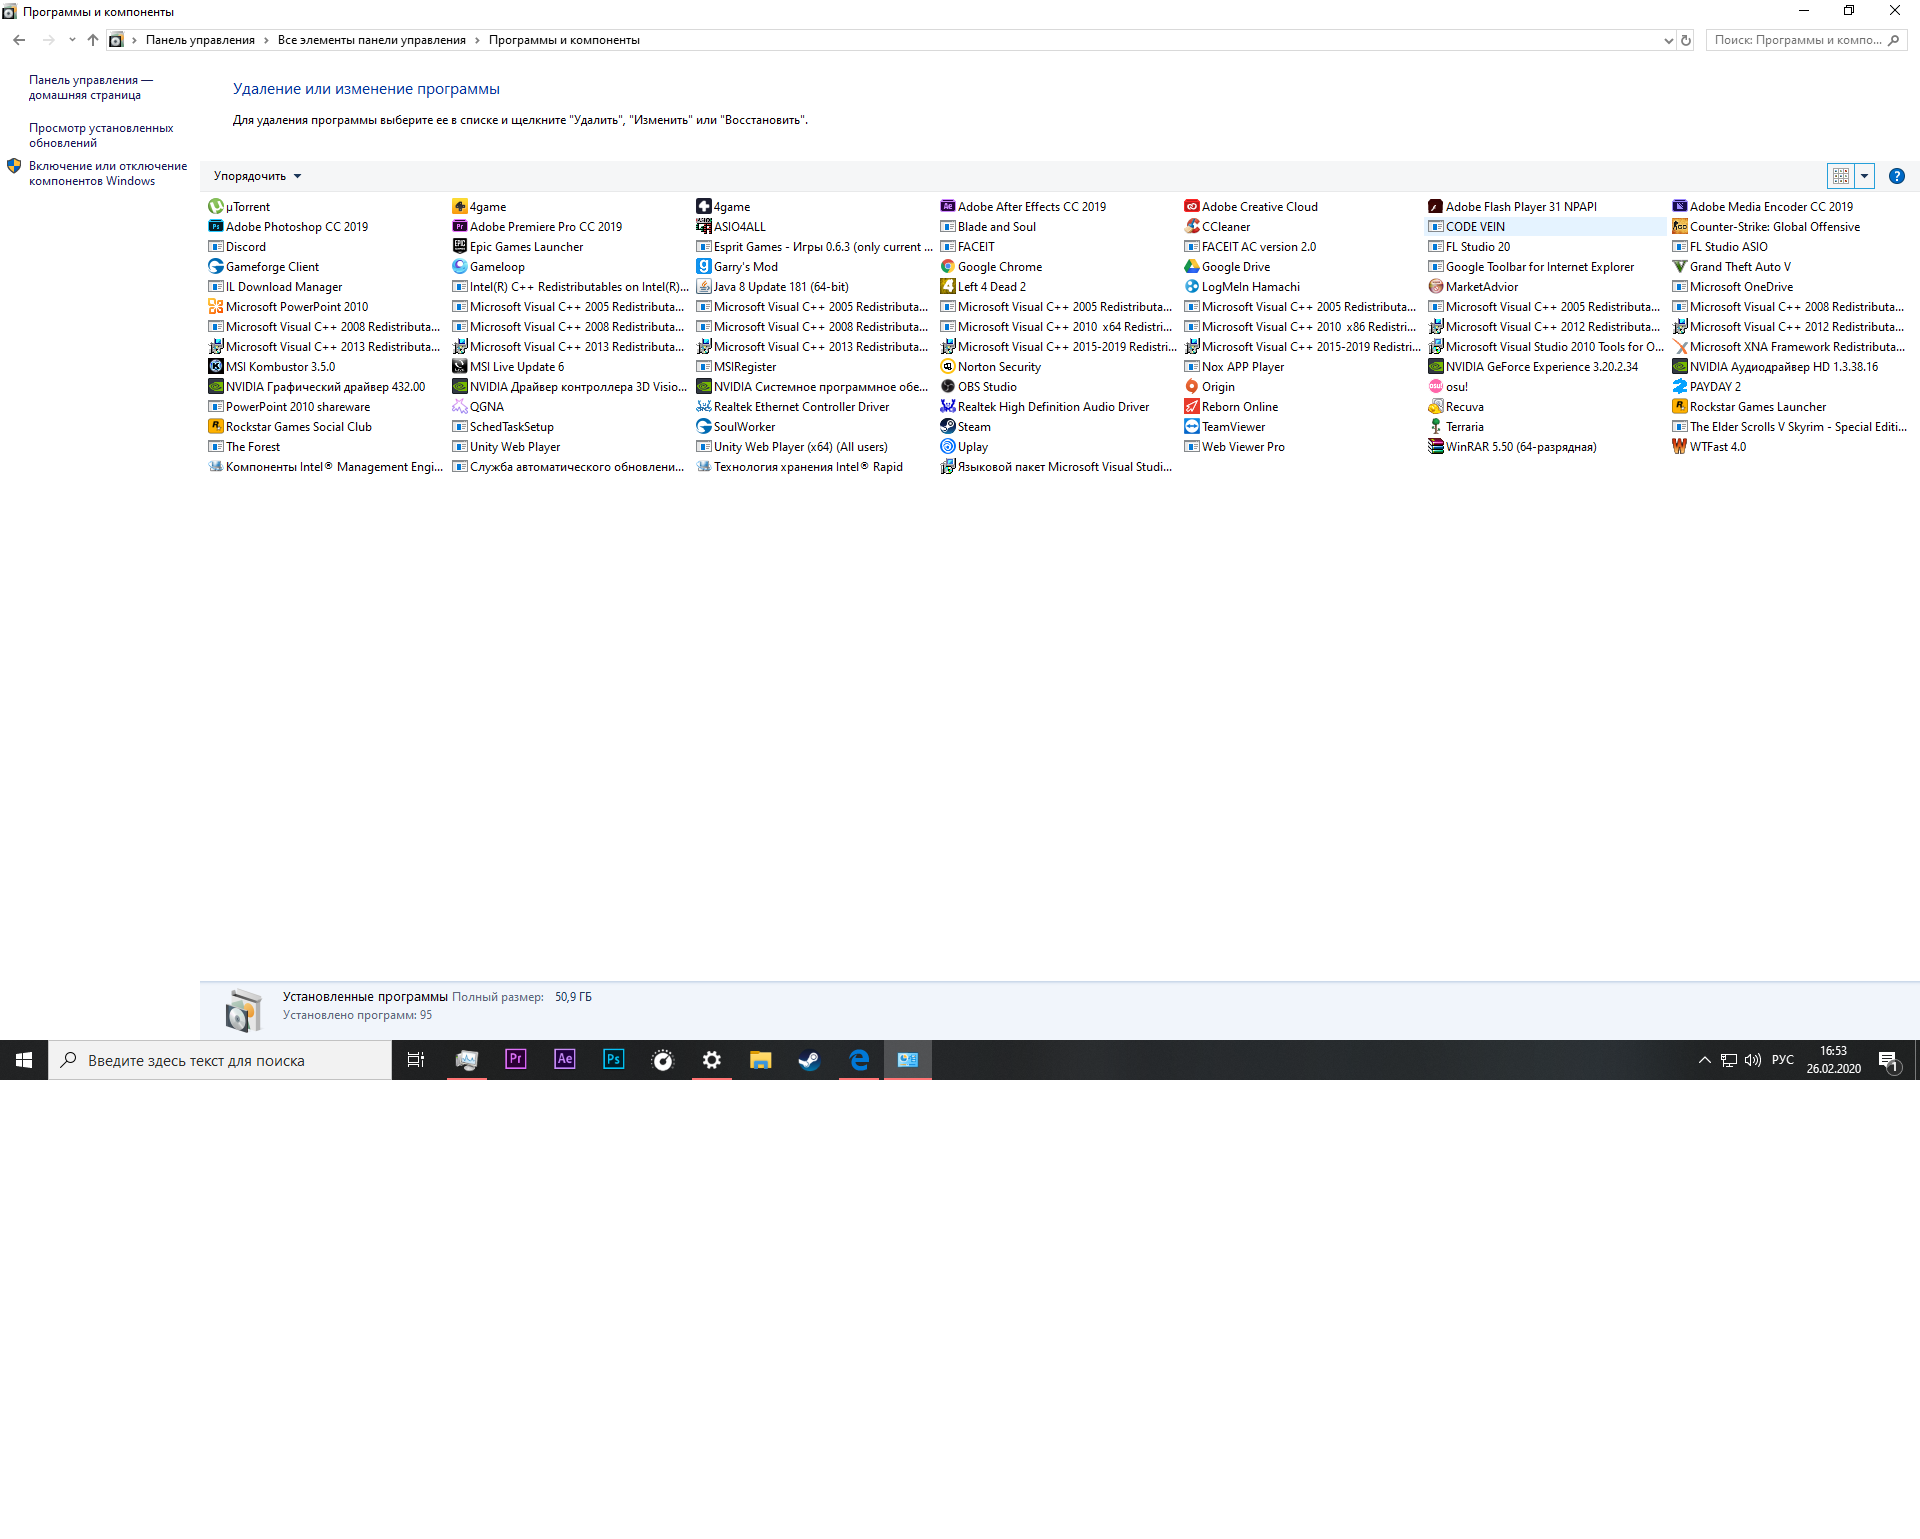Click the search Программы и компоненты field
The height and width of the screenshot is (1539, 1920).
point(1807,40)
